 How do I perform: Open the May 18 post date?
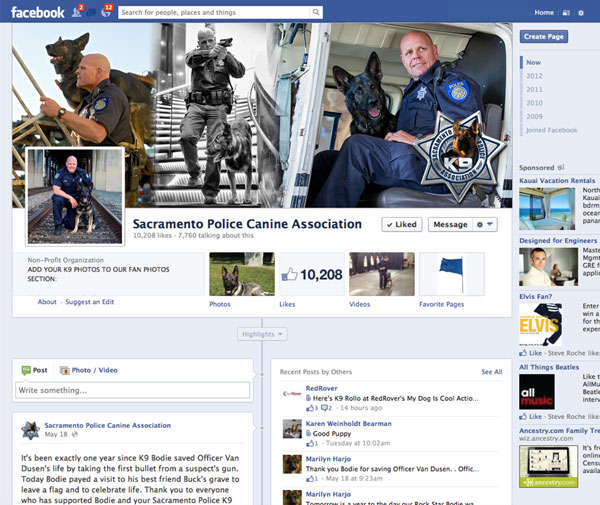(x=56, y=434)
